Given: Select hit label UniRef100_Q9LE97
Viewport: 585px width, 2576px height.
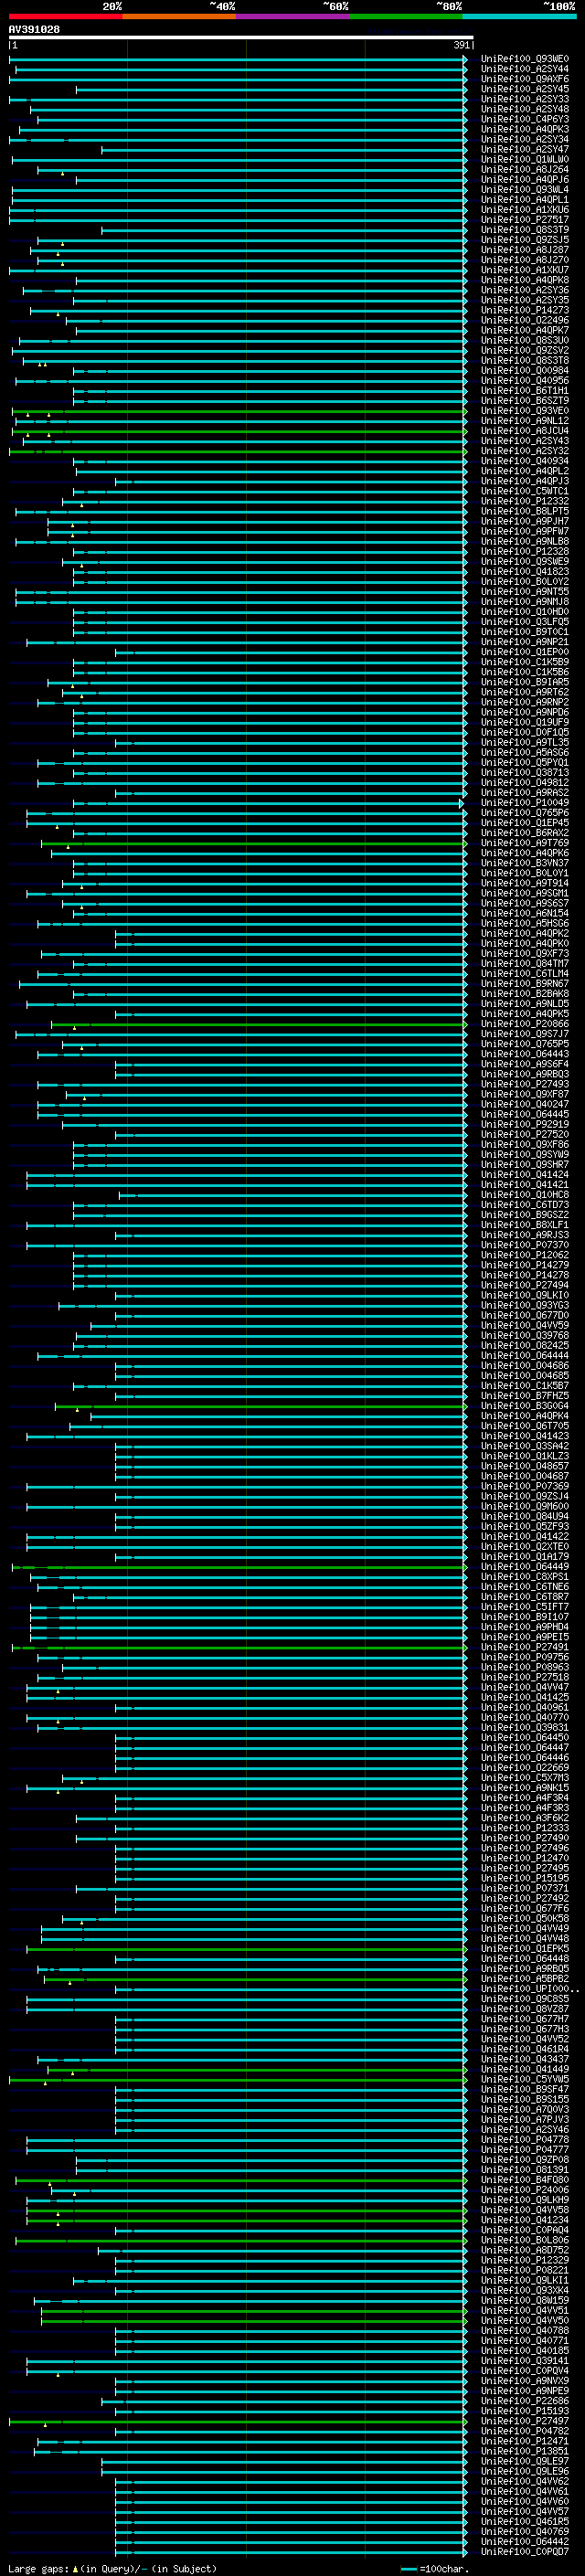Looking at the screenshot, I should pos(525,2462).
